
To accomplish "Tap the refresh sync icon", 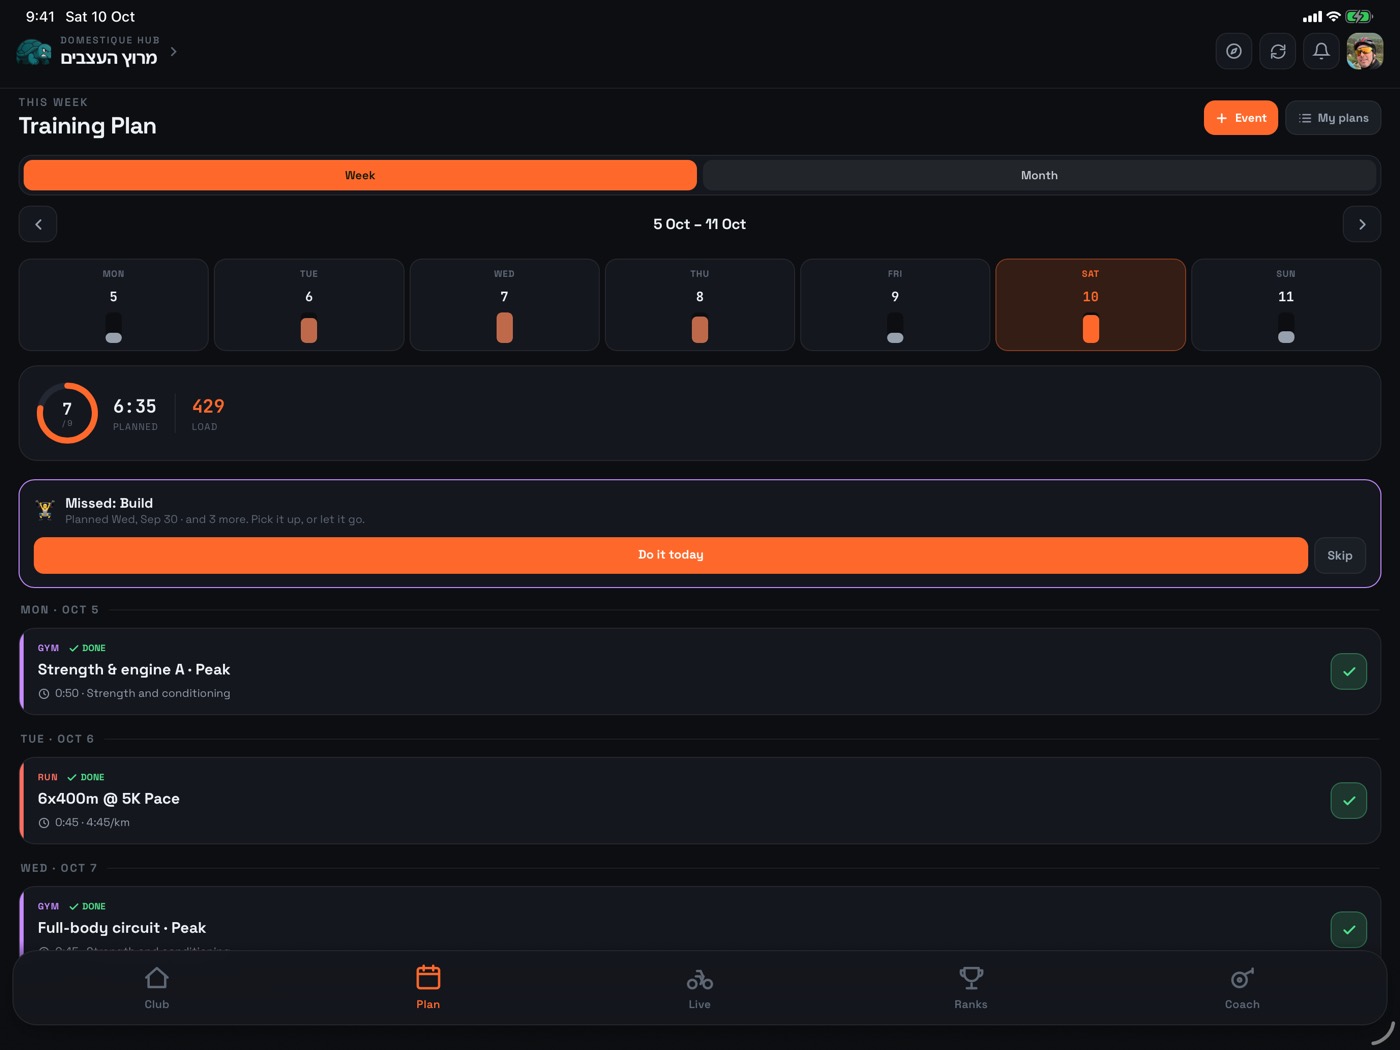I will click(x=1277, y=51).
